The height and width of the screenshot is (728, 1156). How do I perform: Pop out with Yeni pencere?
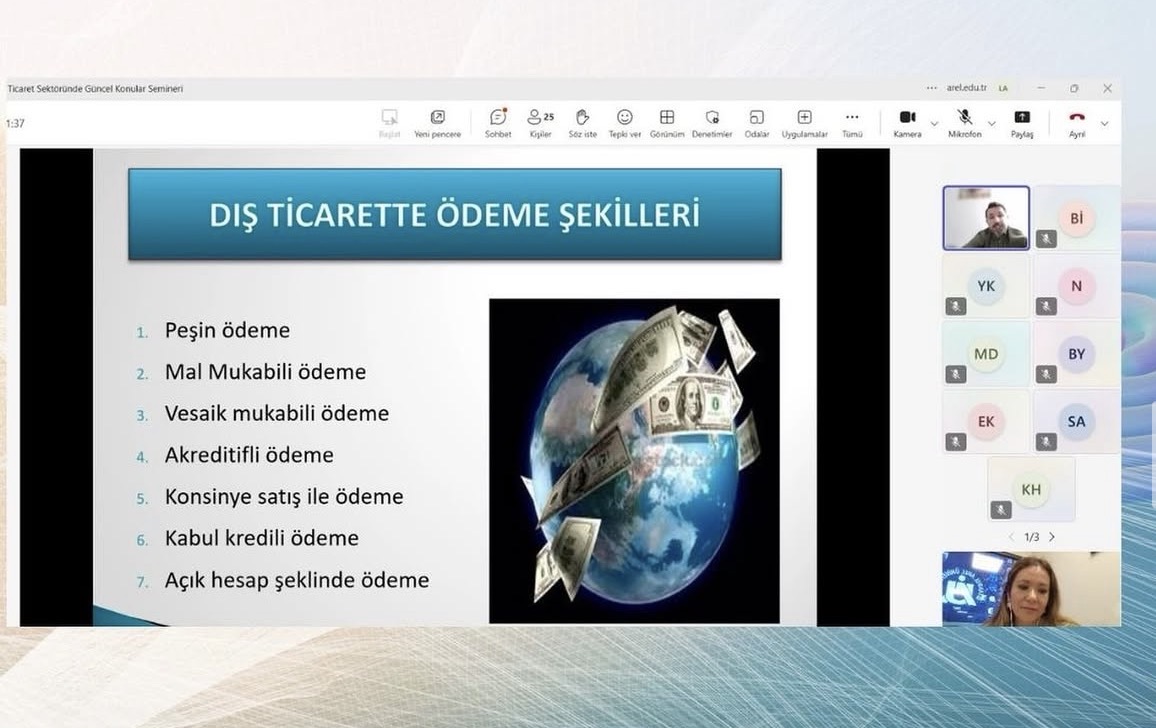tap(437, 122)
